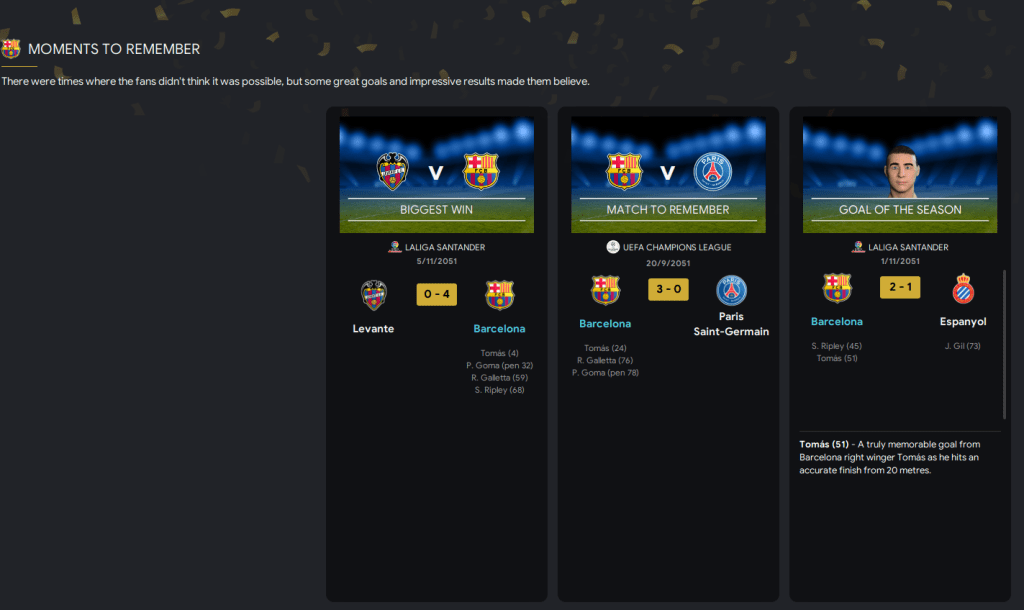Select the Barcelona name under the Biggest Win card
The width and height of the screenshot is (1024, 610).
[x=499, y=329]
